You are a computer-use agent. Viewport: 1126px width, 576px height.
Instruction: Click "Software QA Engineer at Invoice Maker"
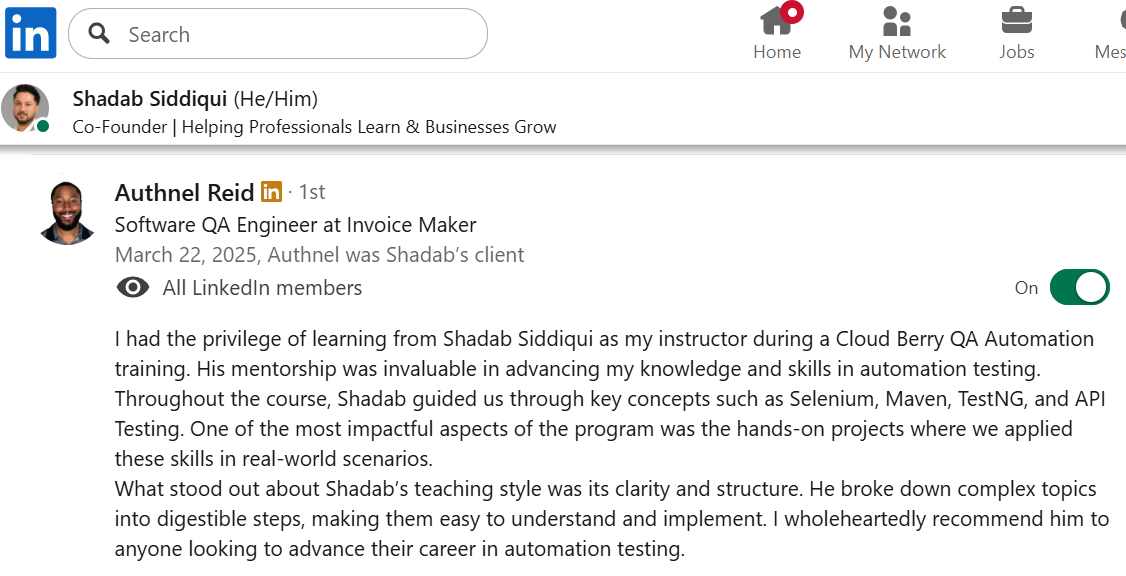(x=295, y=225)
